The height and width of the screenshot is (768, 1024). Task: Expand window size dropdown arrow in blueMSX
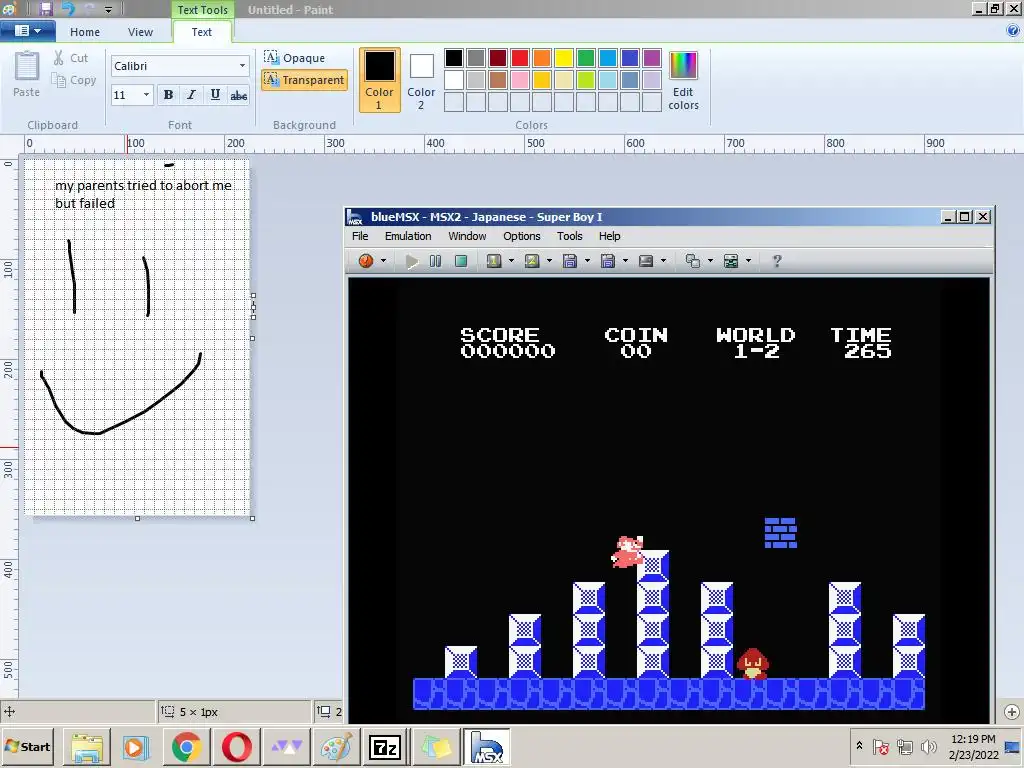(711, 261)
